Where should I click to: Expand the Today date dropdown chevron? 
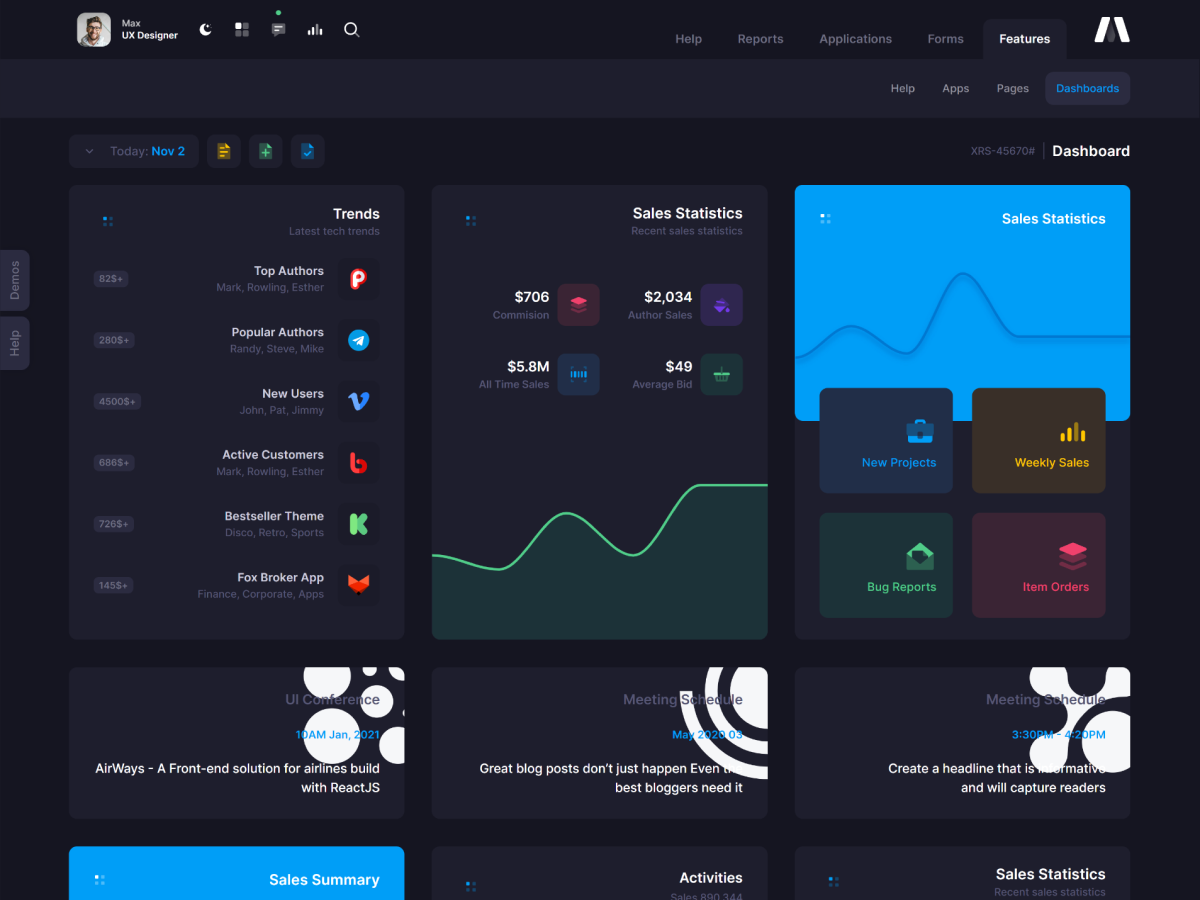89,151
